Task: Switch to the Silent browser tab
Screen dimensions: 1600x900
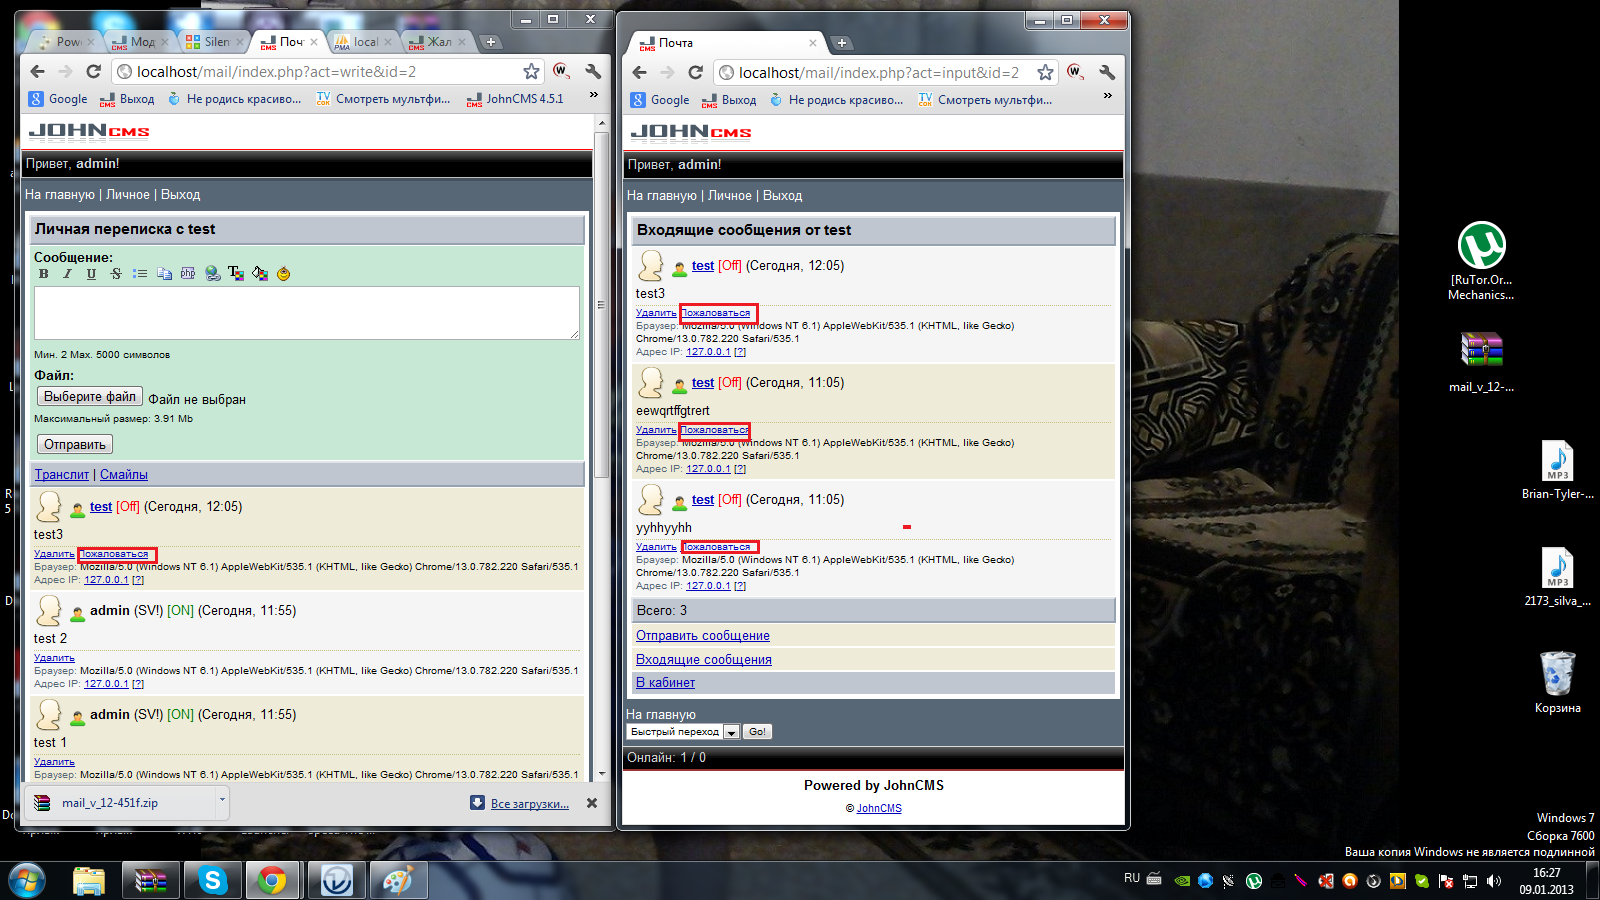Action: [212, 42]
